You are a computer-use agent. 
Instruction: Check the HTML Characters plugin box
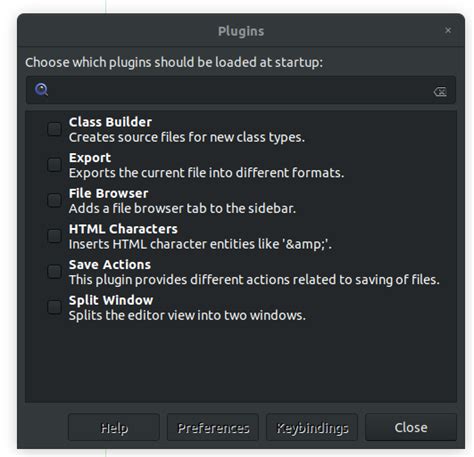(x=54, y=236)
